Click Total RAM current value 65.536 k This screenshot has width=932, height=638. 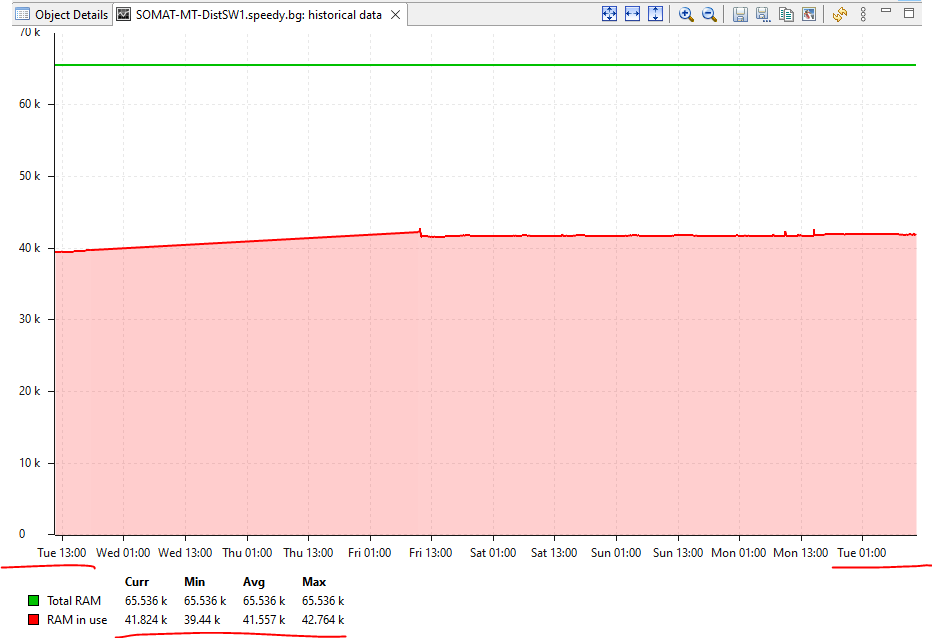click(x=146, y=601)
